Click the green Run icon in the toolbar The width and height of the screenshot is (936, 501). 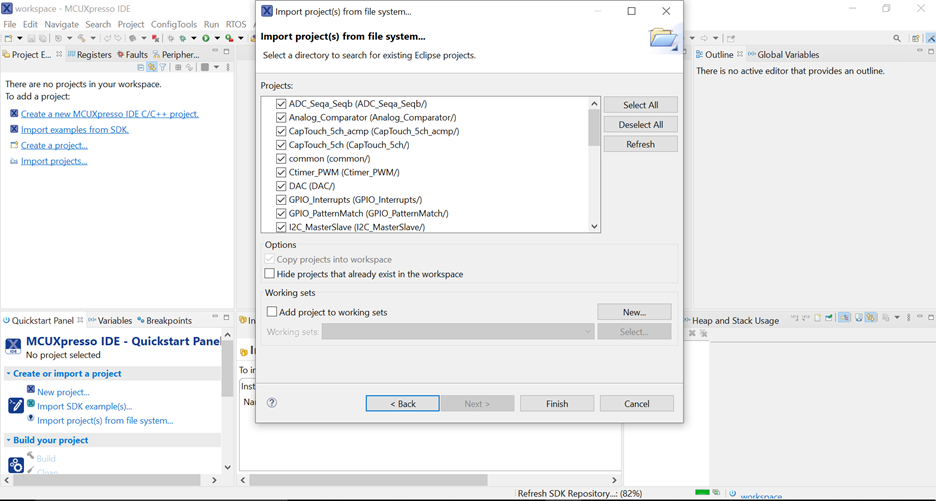click(205, 38)
